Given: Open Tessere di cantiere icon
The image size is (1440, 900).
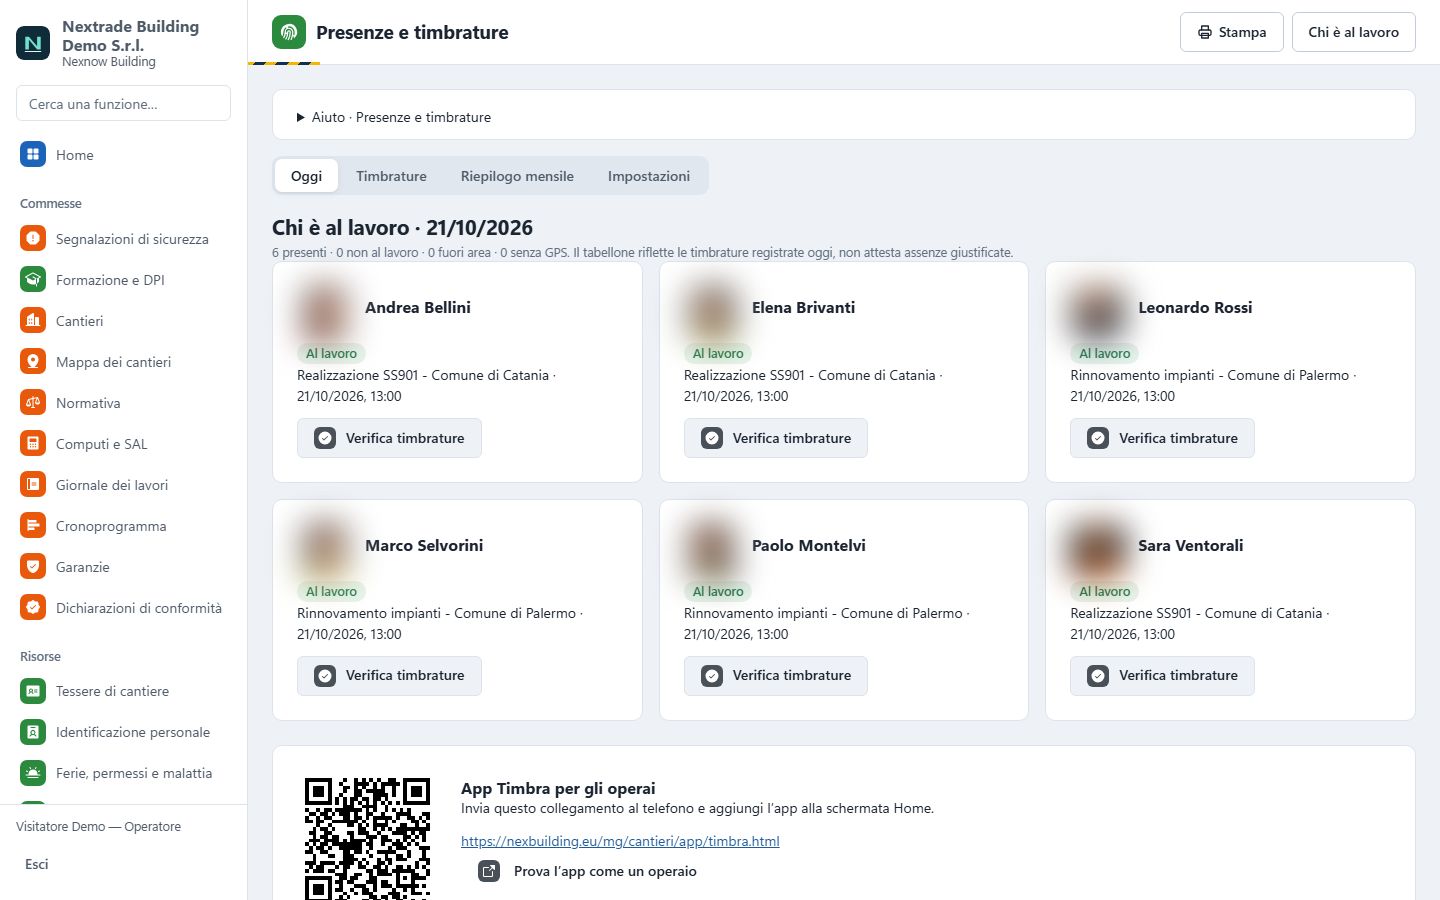Looking at the screenshot, I should (33, 691).
